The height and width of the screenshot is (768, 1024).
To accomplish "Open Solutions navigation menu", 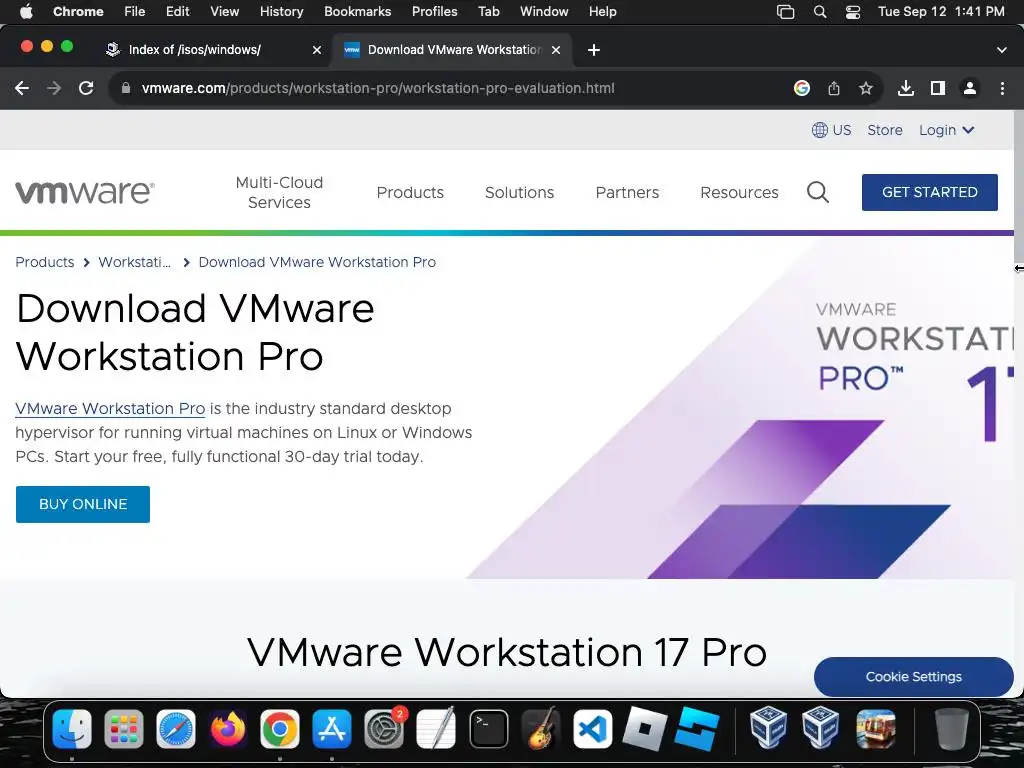I will click(x=519, y=193).
